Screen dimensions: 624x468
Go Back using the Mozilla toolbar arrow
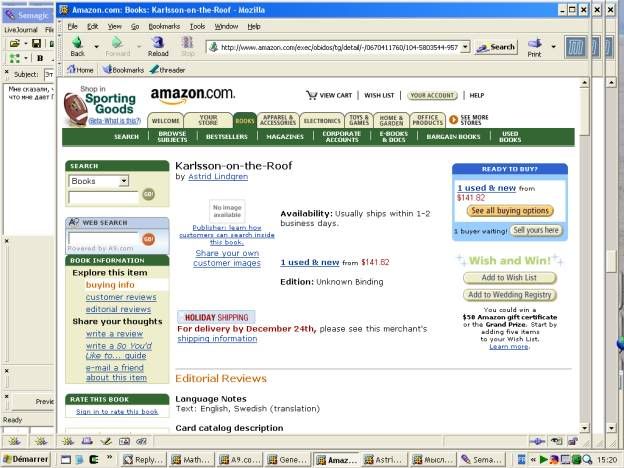[78, 46]
